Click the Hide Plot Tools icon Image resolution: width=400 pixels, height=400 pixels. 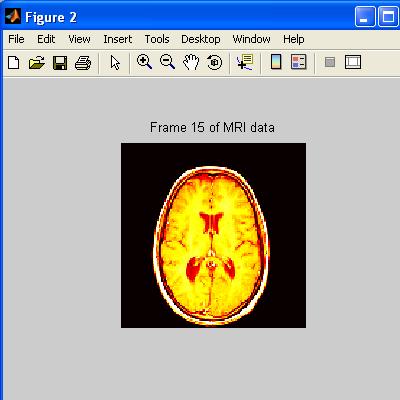[x=330, y=62]
